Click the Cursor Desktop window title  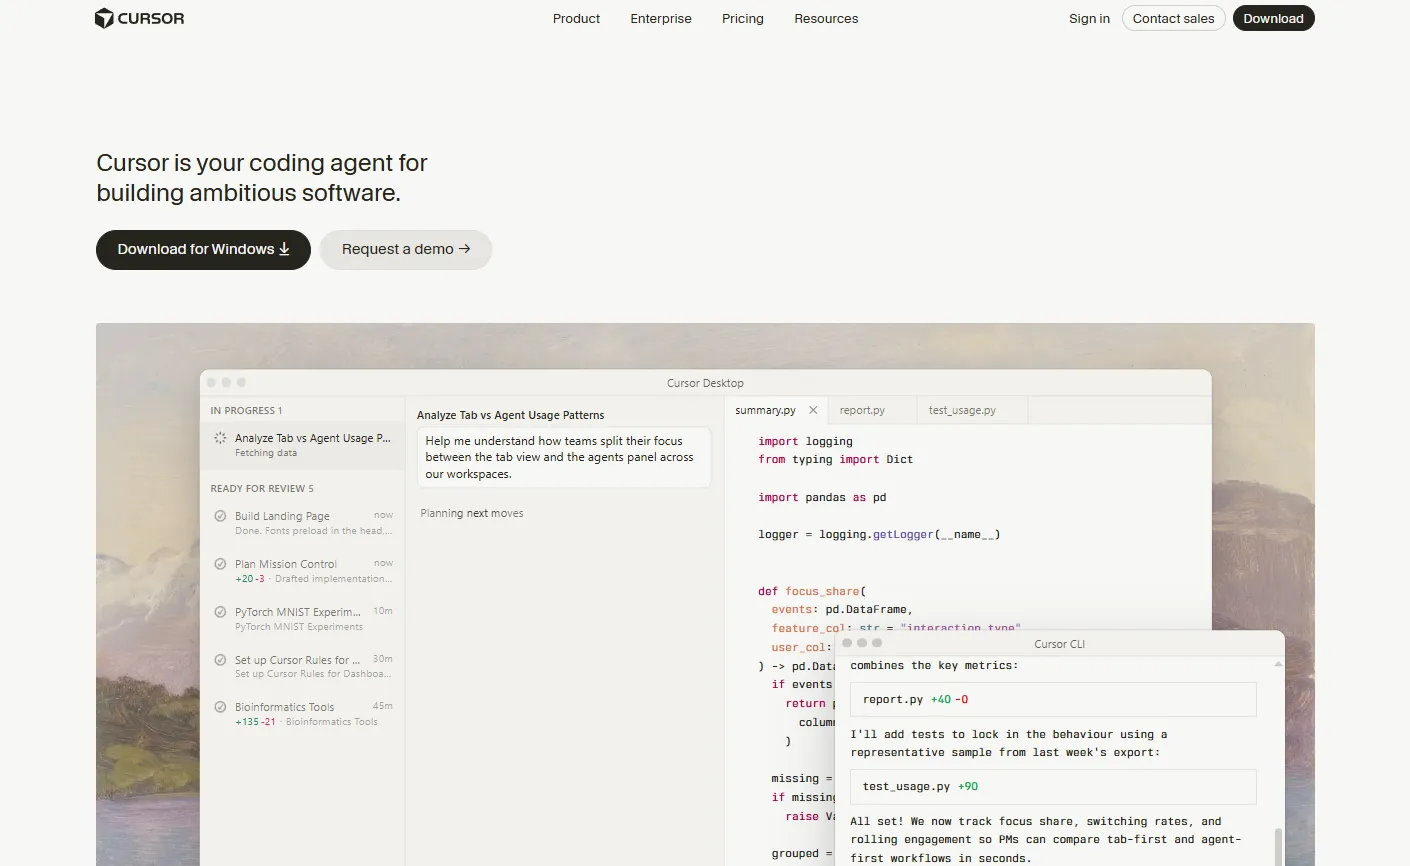click(705, 383)
